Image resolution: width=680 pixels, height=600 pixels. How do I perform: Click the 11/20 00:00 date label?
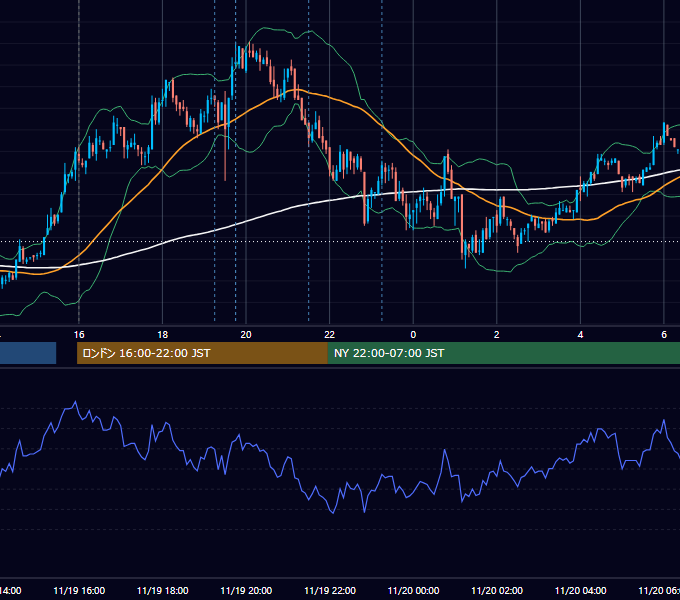[x=413, y=590]
